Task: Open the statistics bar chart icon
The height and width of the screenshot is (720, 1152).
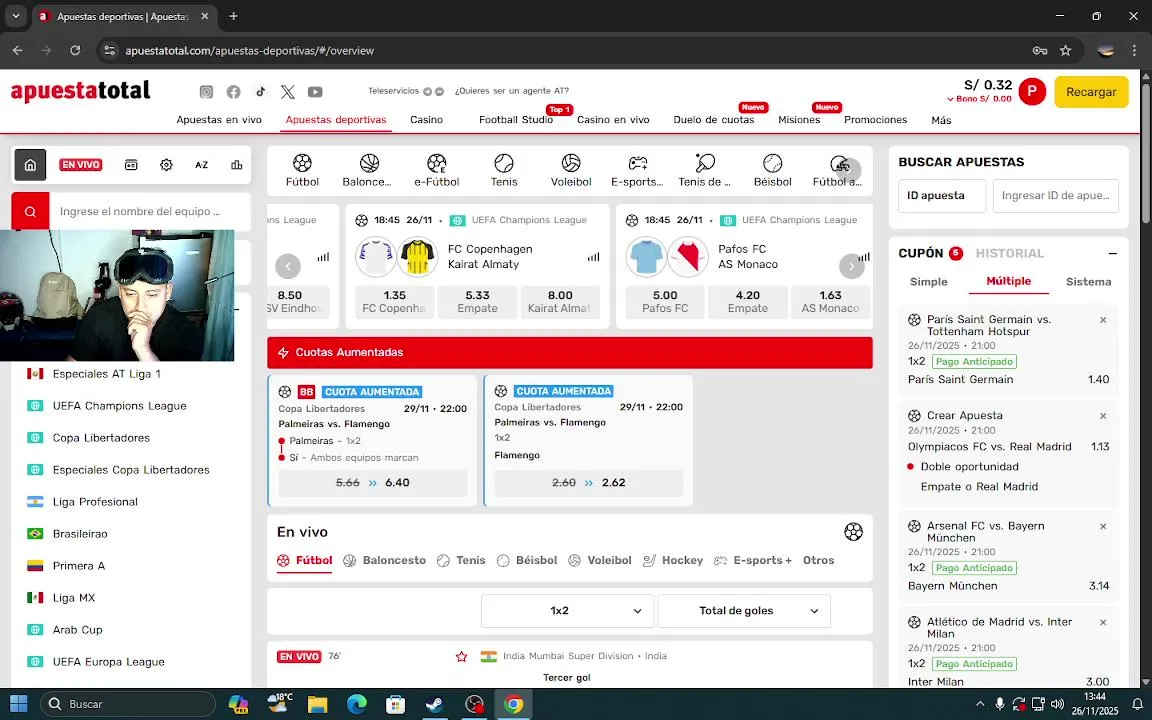Action: (x=237, y=165)
